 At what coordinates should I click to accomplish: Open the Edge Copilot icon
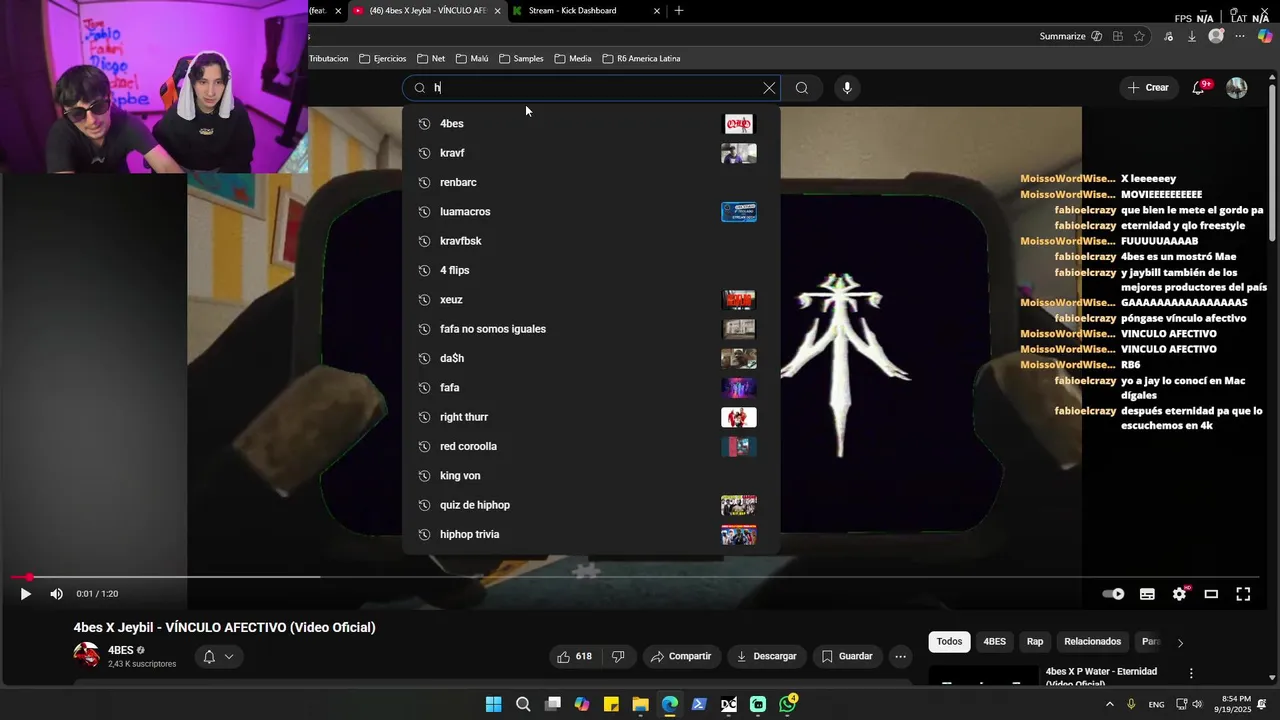click(1265, 36)
